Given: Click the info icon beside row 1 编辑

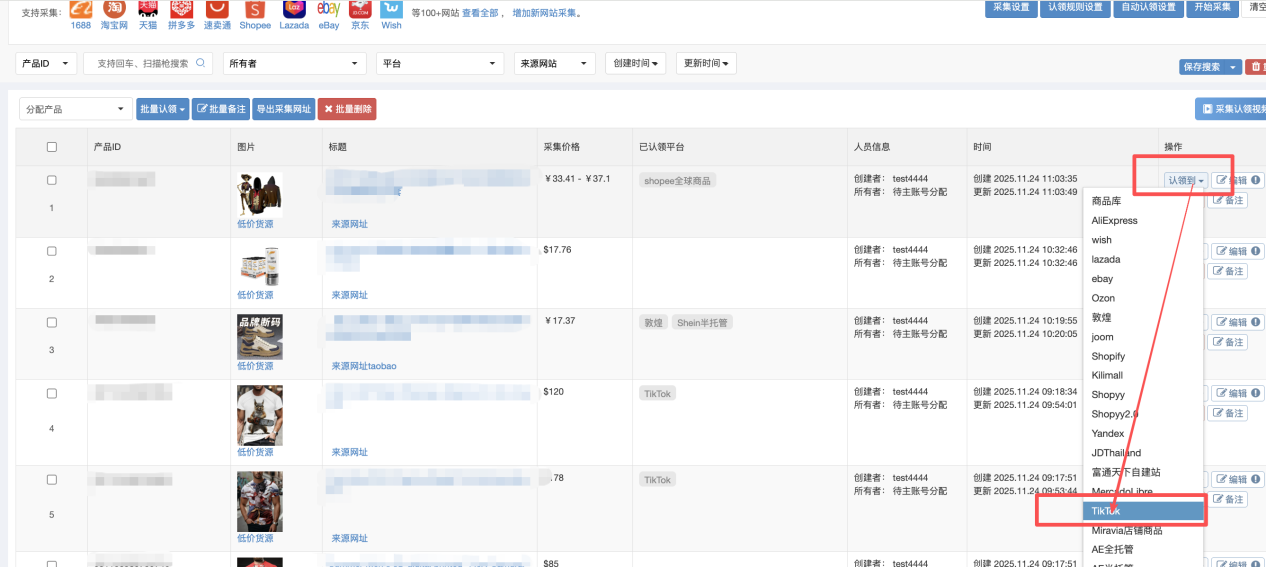Looking at the screenshot, I should coord(1256,181).
